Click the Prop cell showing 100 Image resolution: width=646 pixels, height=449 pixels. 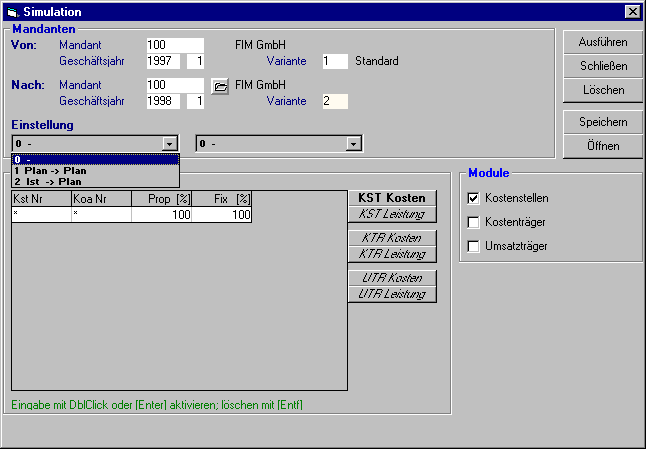click(x=162, y=215)
